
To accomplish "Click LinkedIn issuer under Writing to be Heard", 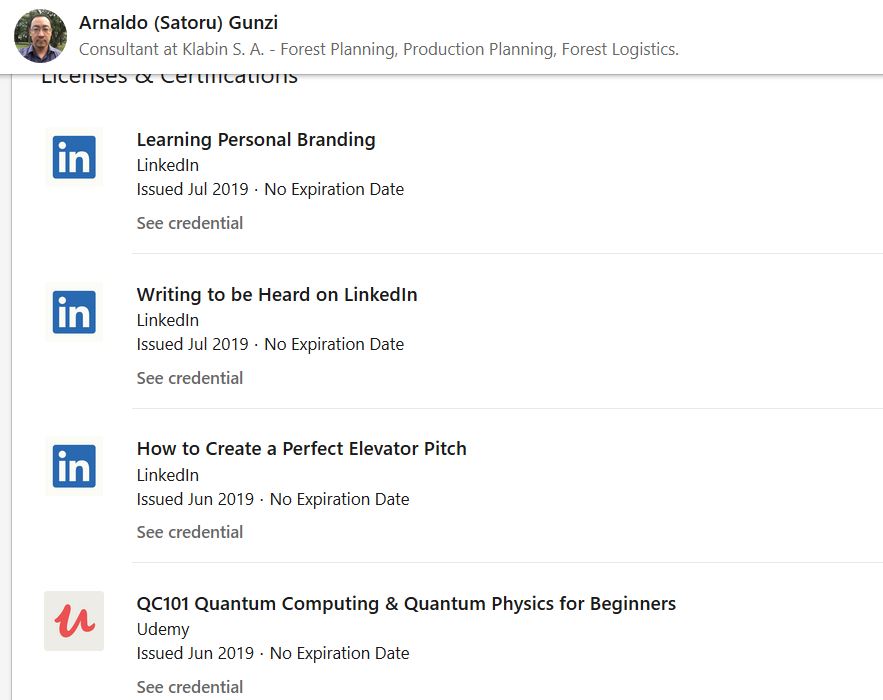I will tap(168, 321).
